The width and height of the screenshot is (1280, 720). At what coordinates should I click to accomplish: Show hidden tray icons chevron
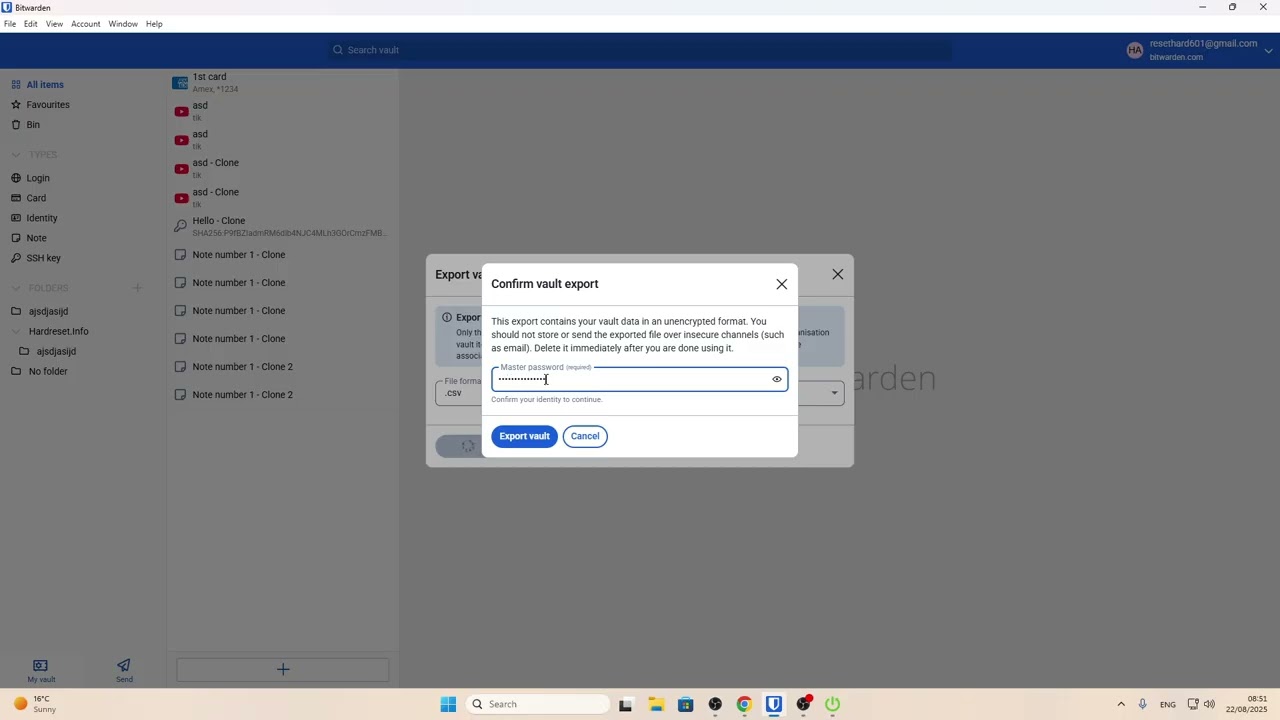[1121, 704]
